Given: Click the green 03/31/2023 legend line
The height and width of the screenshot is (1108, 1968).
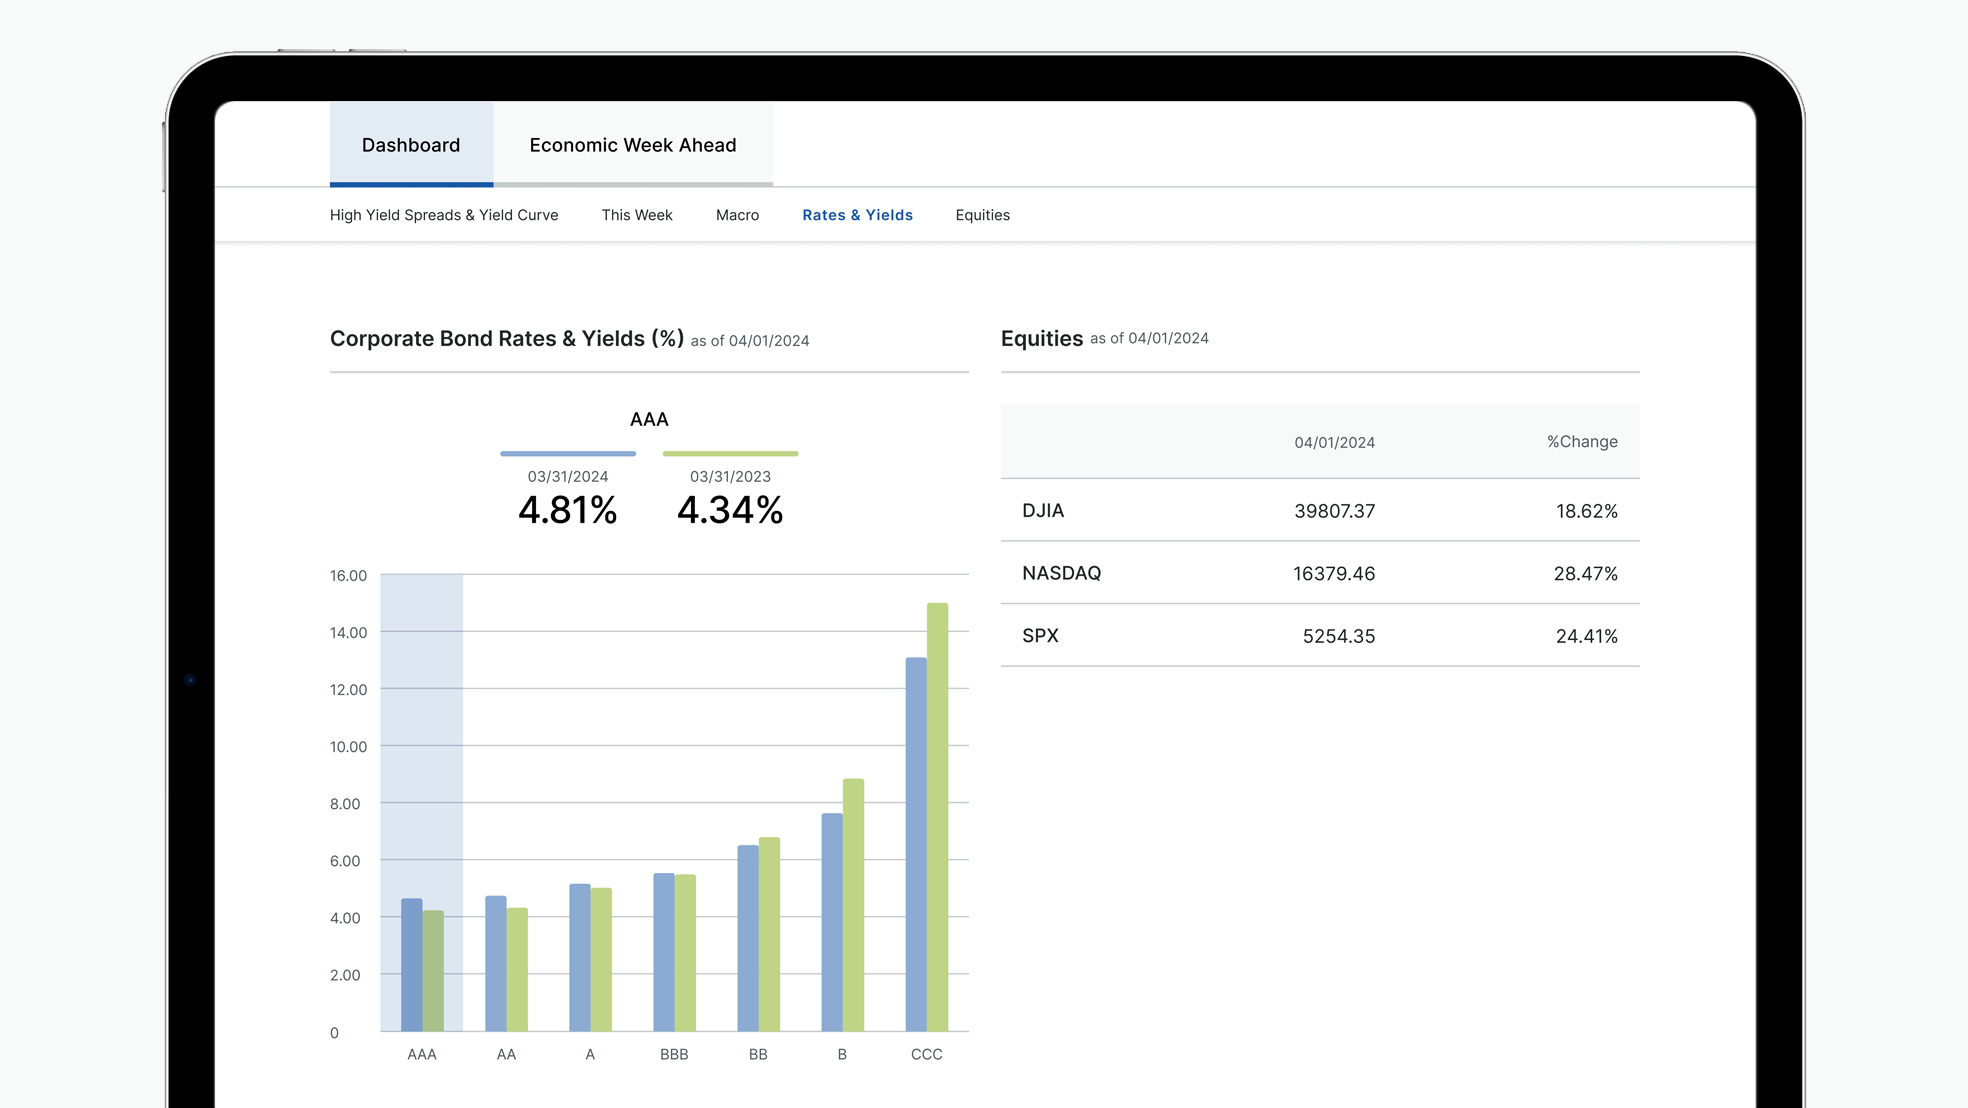Looking at the screenshot, I should click(x=730, y=454).
